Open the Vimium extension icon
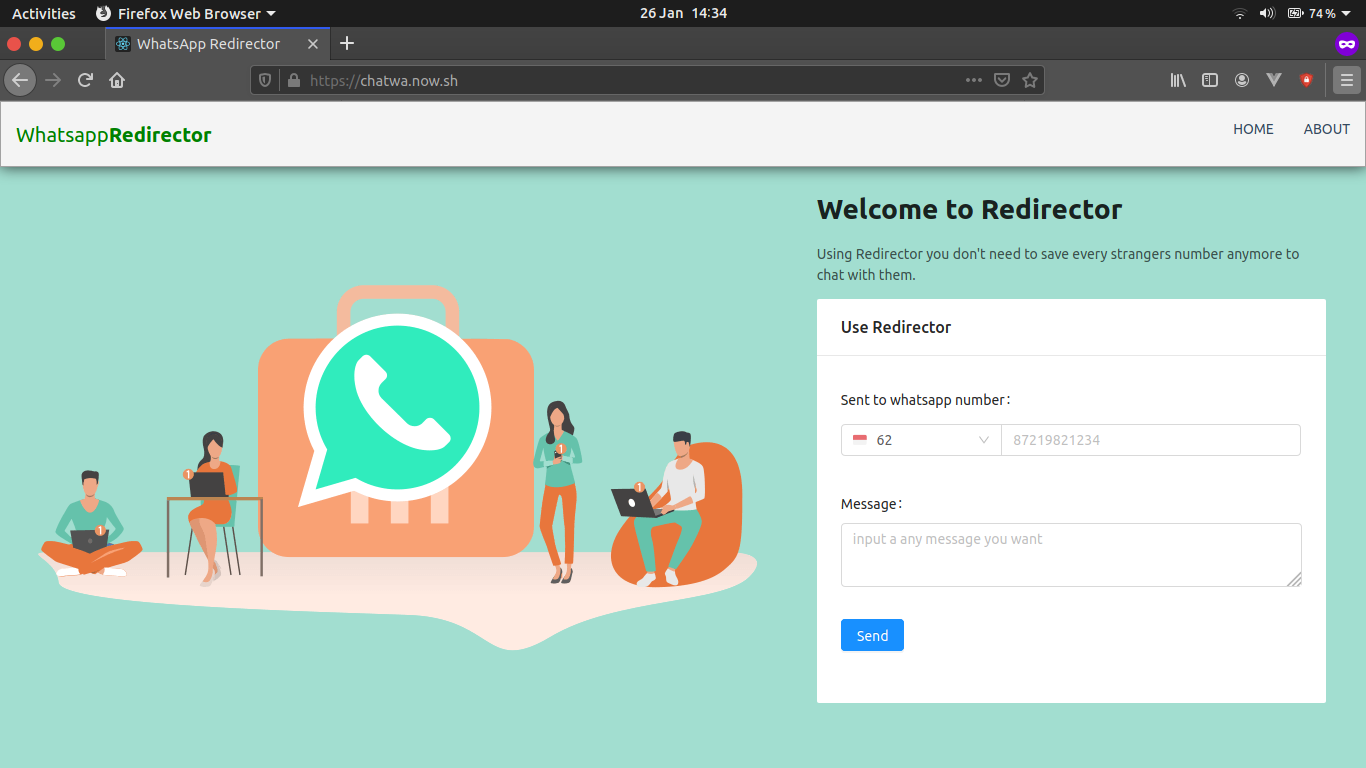Viewport: 1366px width, 768px height. [1274, 79]
